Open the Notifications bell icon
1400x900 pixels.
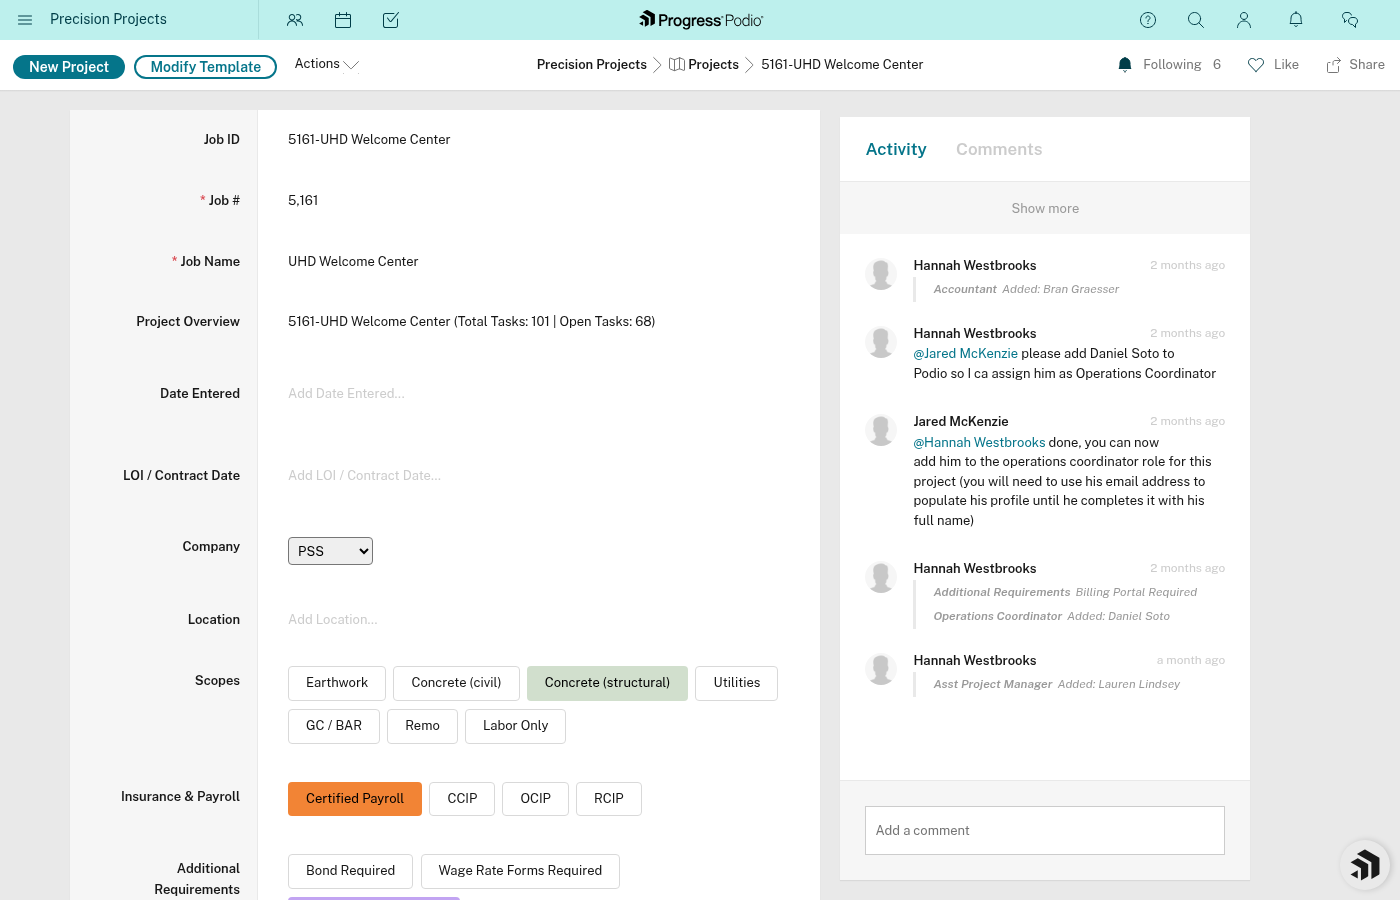point(1296,19)
